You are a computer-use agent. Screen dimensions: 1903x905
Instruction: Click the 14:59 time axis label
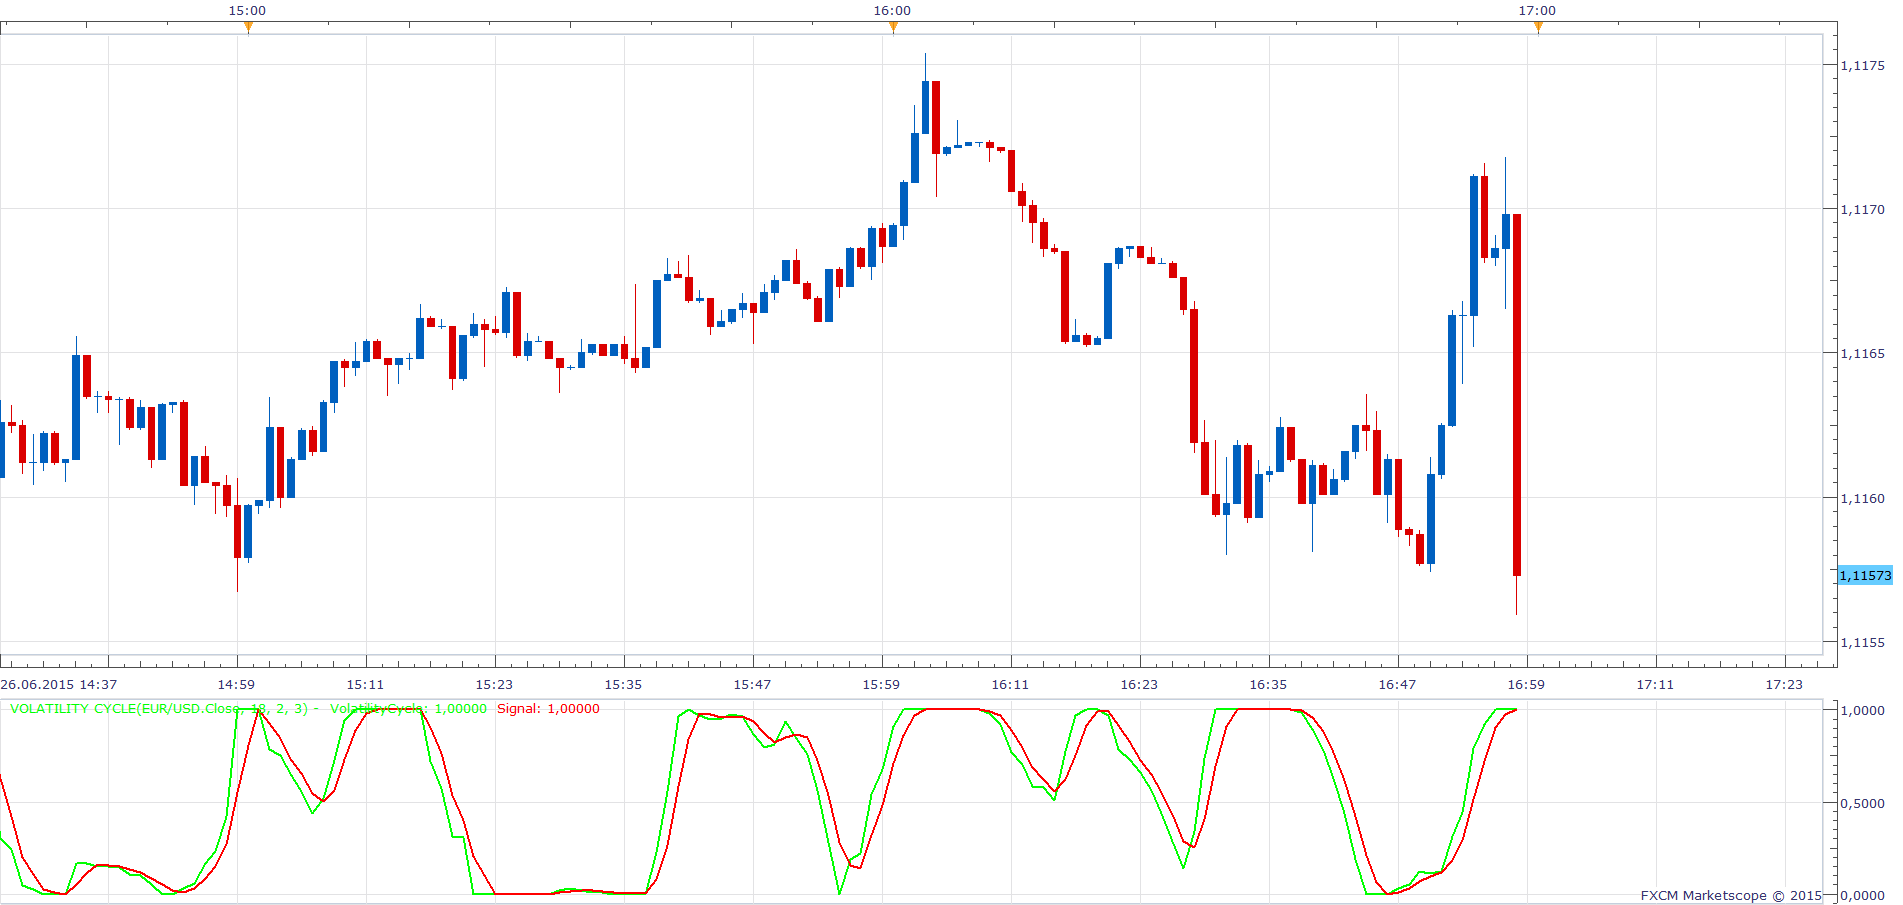236,685
